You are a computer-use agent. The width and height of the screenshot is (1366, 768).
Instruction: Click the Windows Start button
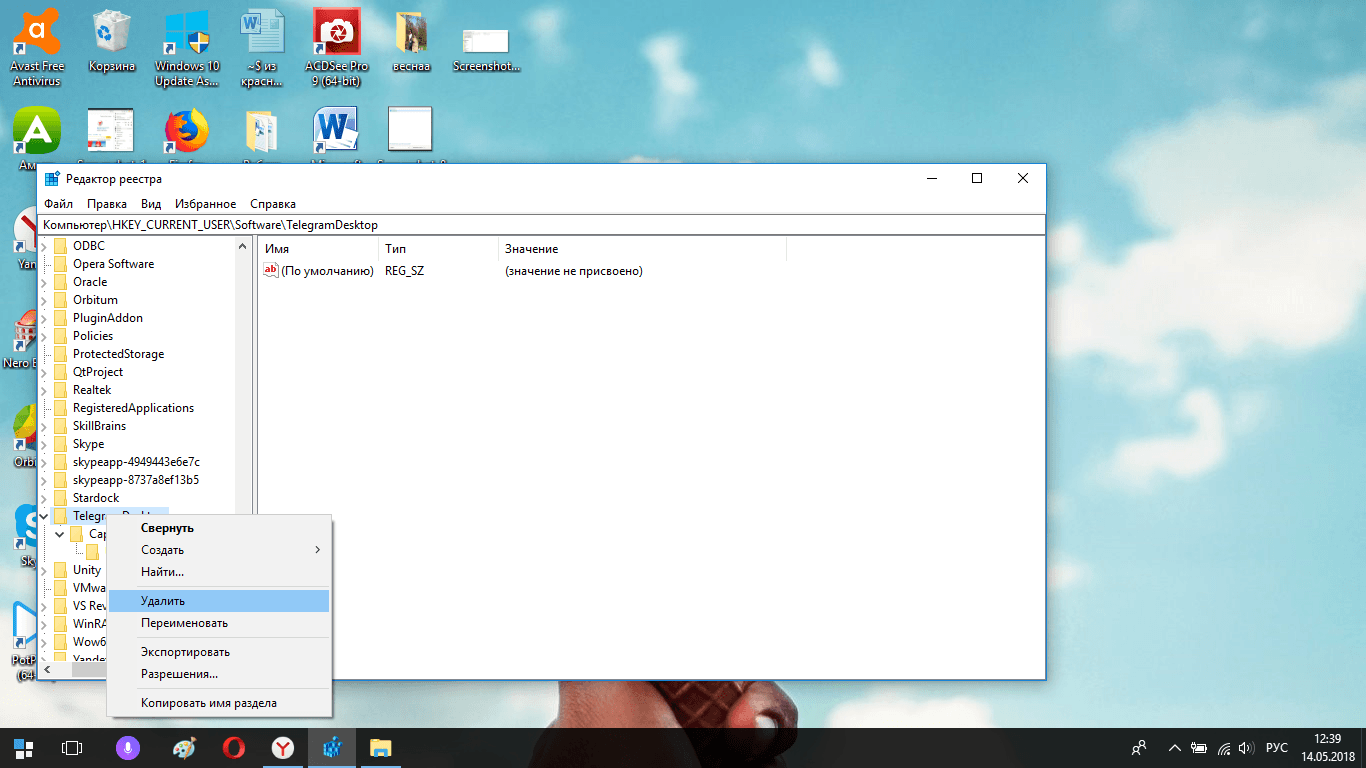pyautogui.click(x=23, y=747)
